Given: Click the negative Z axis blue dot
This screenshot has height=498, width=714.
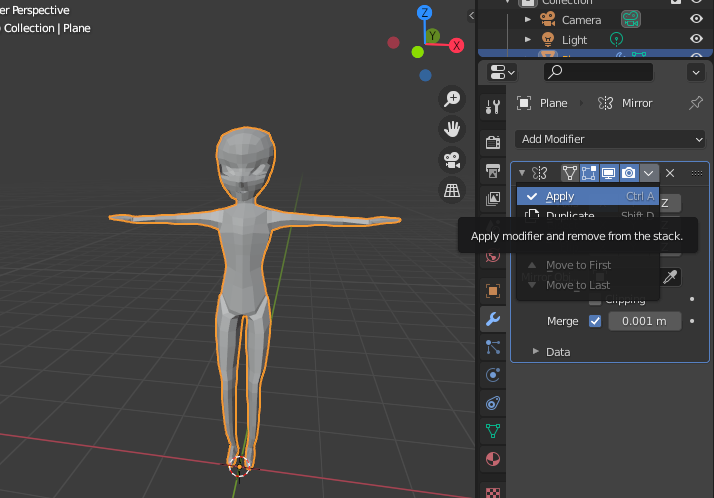Looking at the screenshot, I should click(x=425, y=75).
